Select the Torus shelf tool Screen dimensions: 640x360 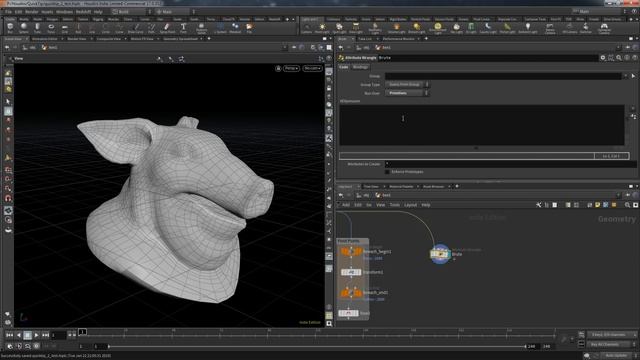(x=51, y=28)
